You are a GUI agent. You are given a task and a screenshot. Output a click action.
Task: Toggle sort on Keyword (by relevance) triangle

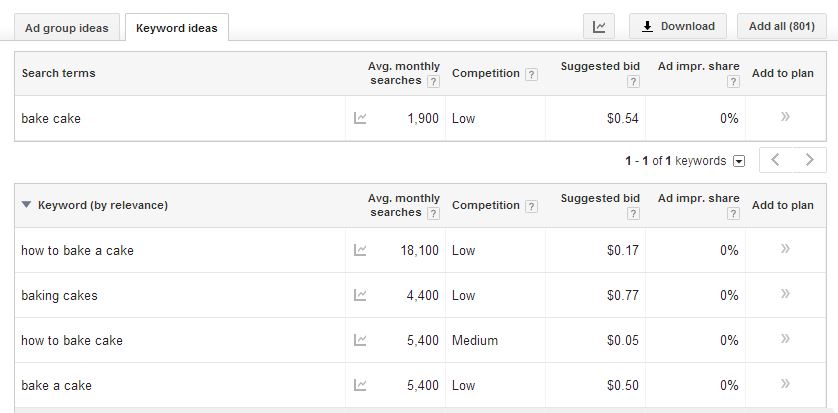pos(26,205)
